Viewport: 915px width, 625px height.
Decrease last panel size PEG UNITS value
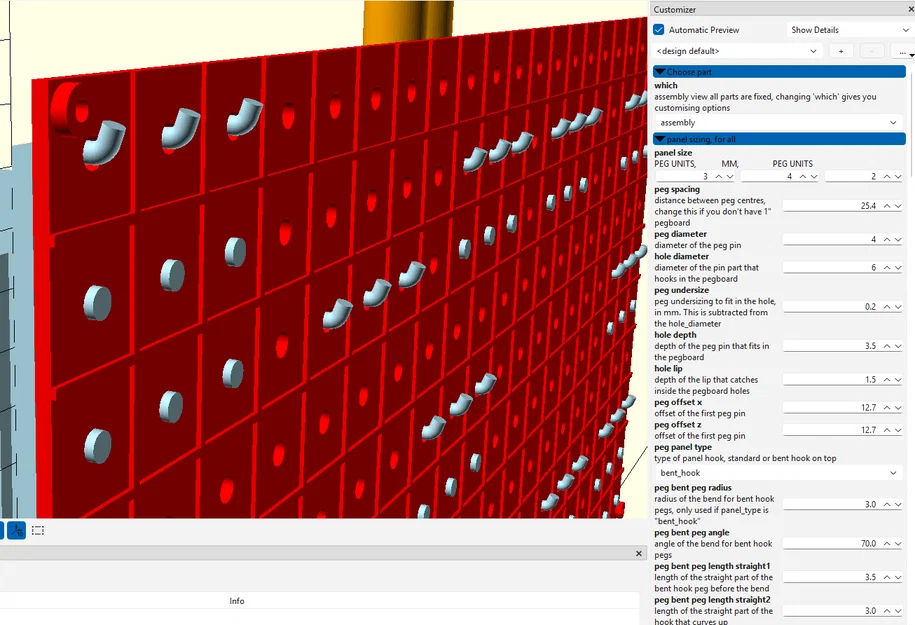[x=898, y=176]
